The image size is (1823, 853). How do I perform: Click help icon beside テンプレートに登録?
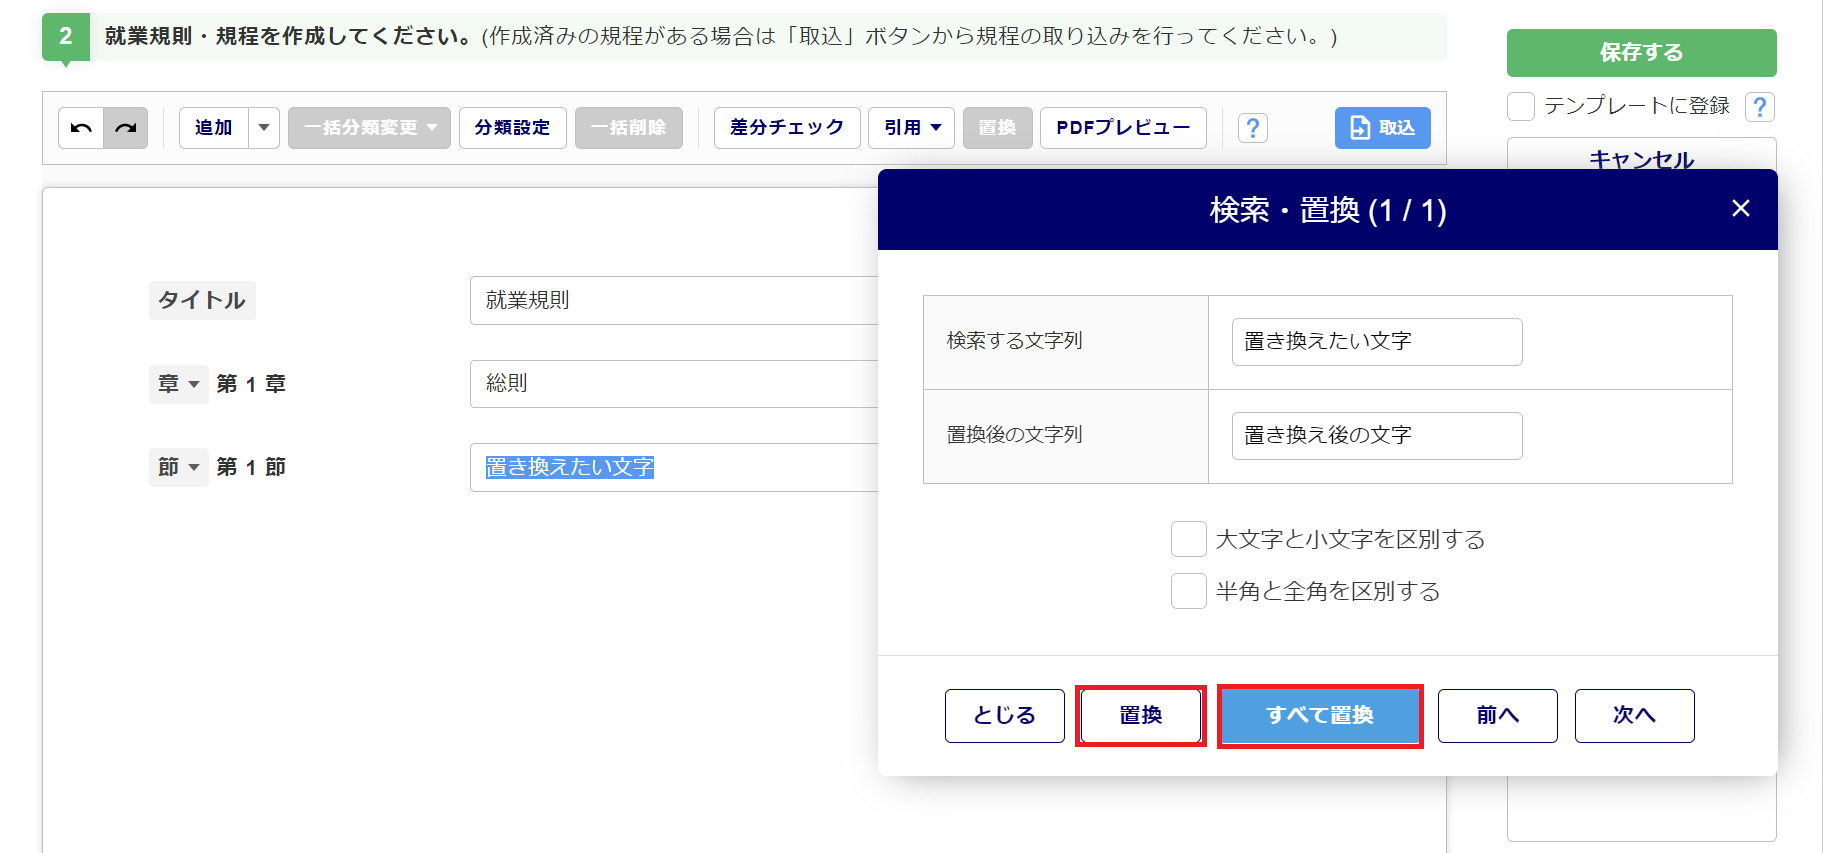coord(1759,106)
